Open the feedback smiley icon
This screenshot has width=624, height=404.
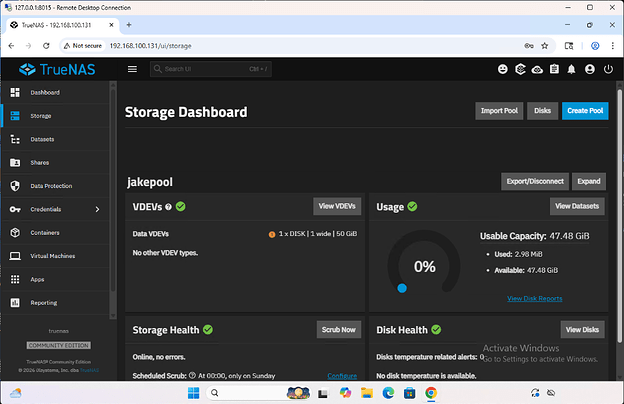click(x=503, y=69)
